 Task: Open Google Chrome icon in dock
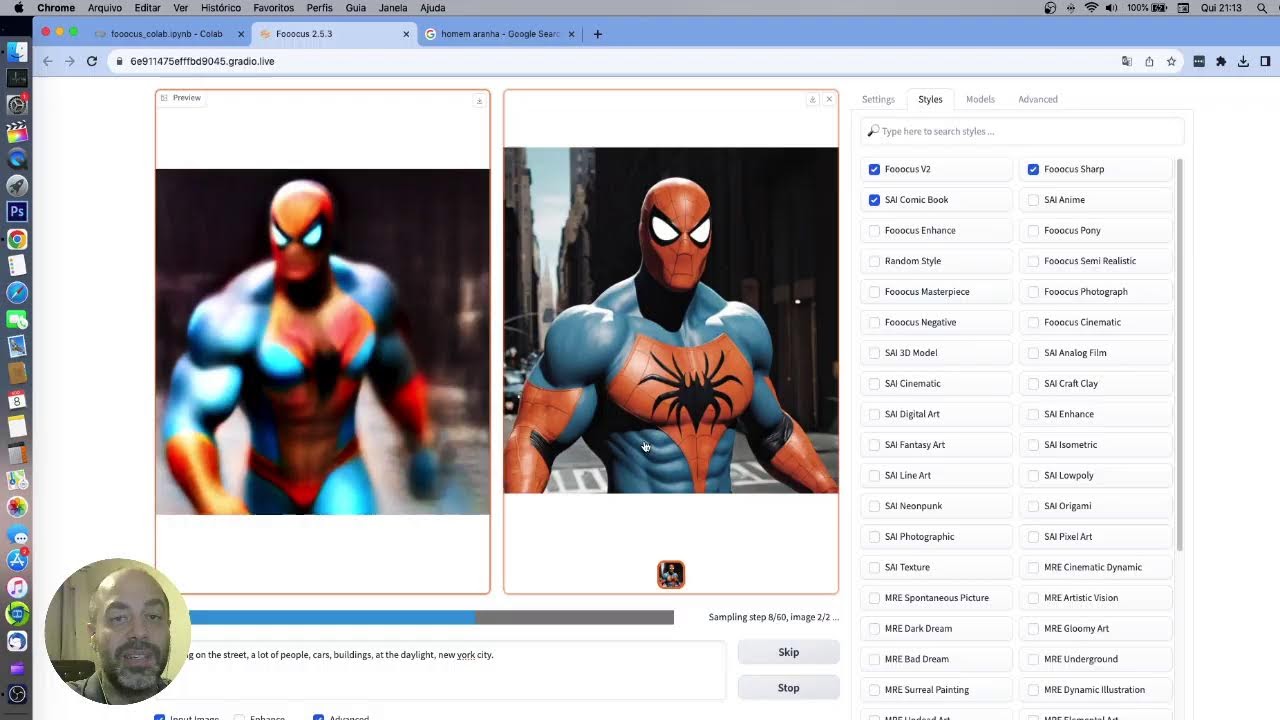tap(17, 239)
